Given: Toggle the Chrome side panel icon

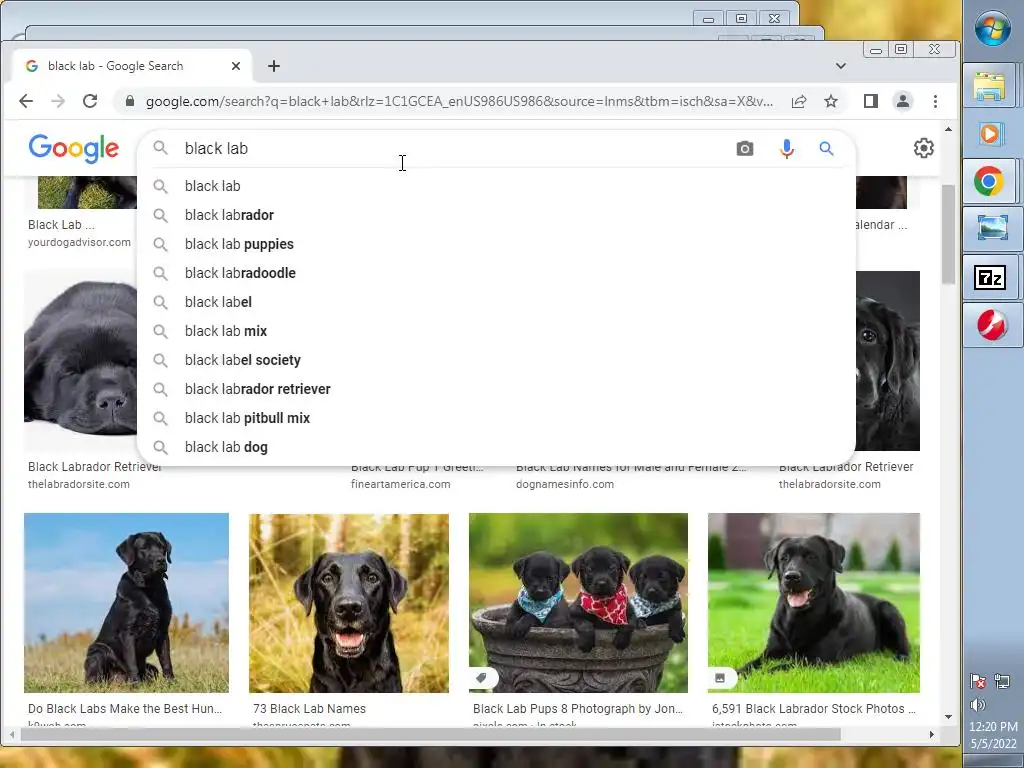Looking at the screenshot, I should click(x=871, y=101).
